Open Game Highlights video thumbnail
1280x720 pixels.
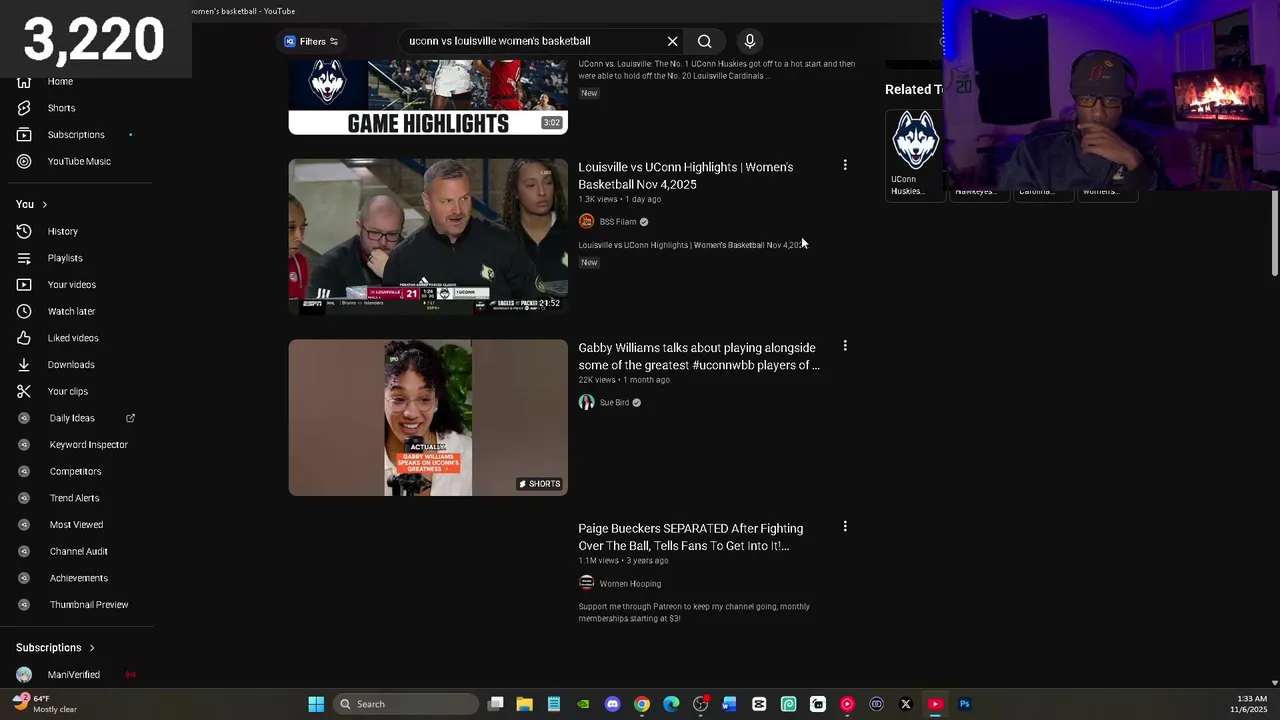point(428,97)
